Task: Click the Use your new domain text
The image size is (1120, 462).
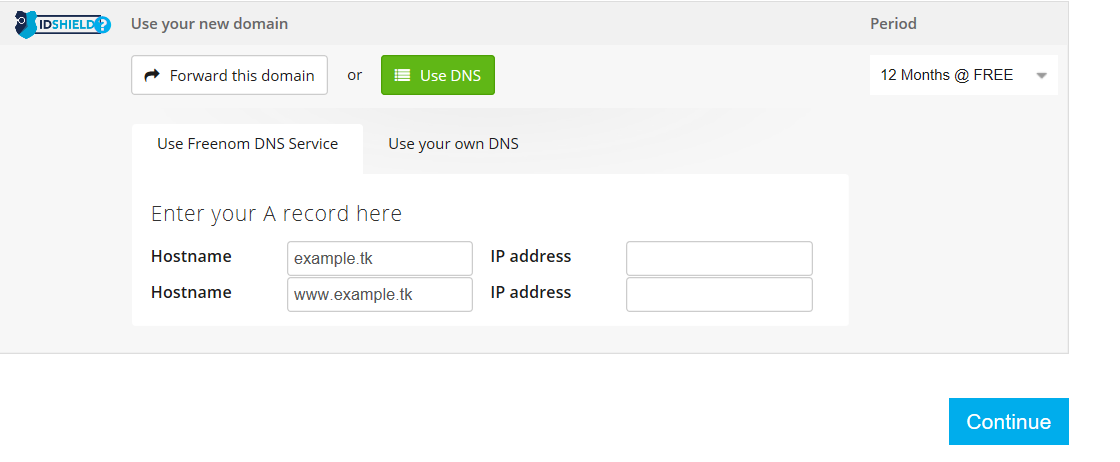Action: click(x=209, y=23)
